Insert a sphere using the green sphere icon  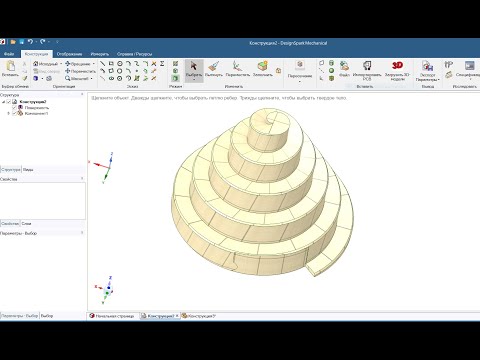(331, 70)
